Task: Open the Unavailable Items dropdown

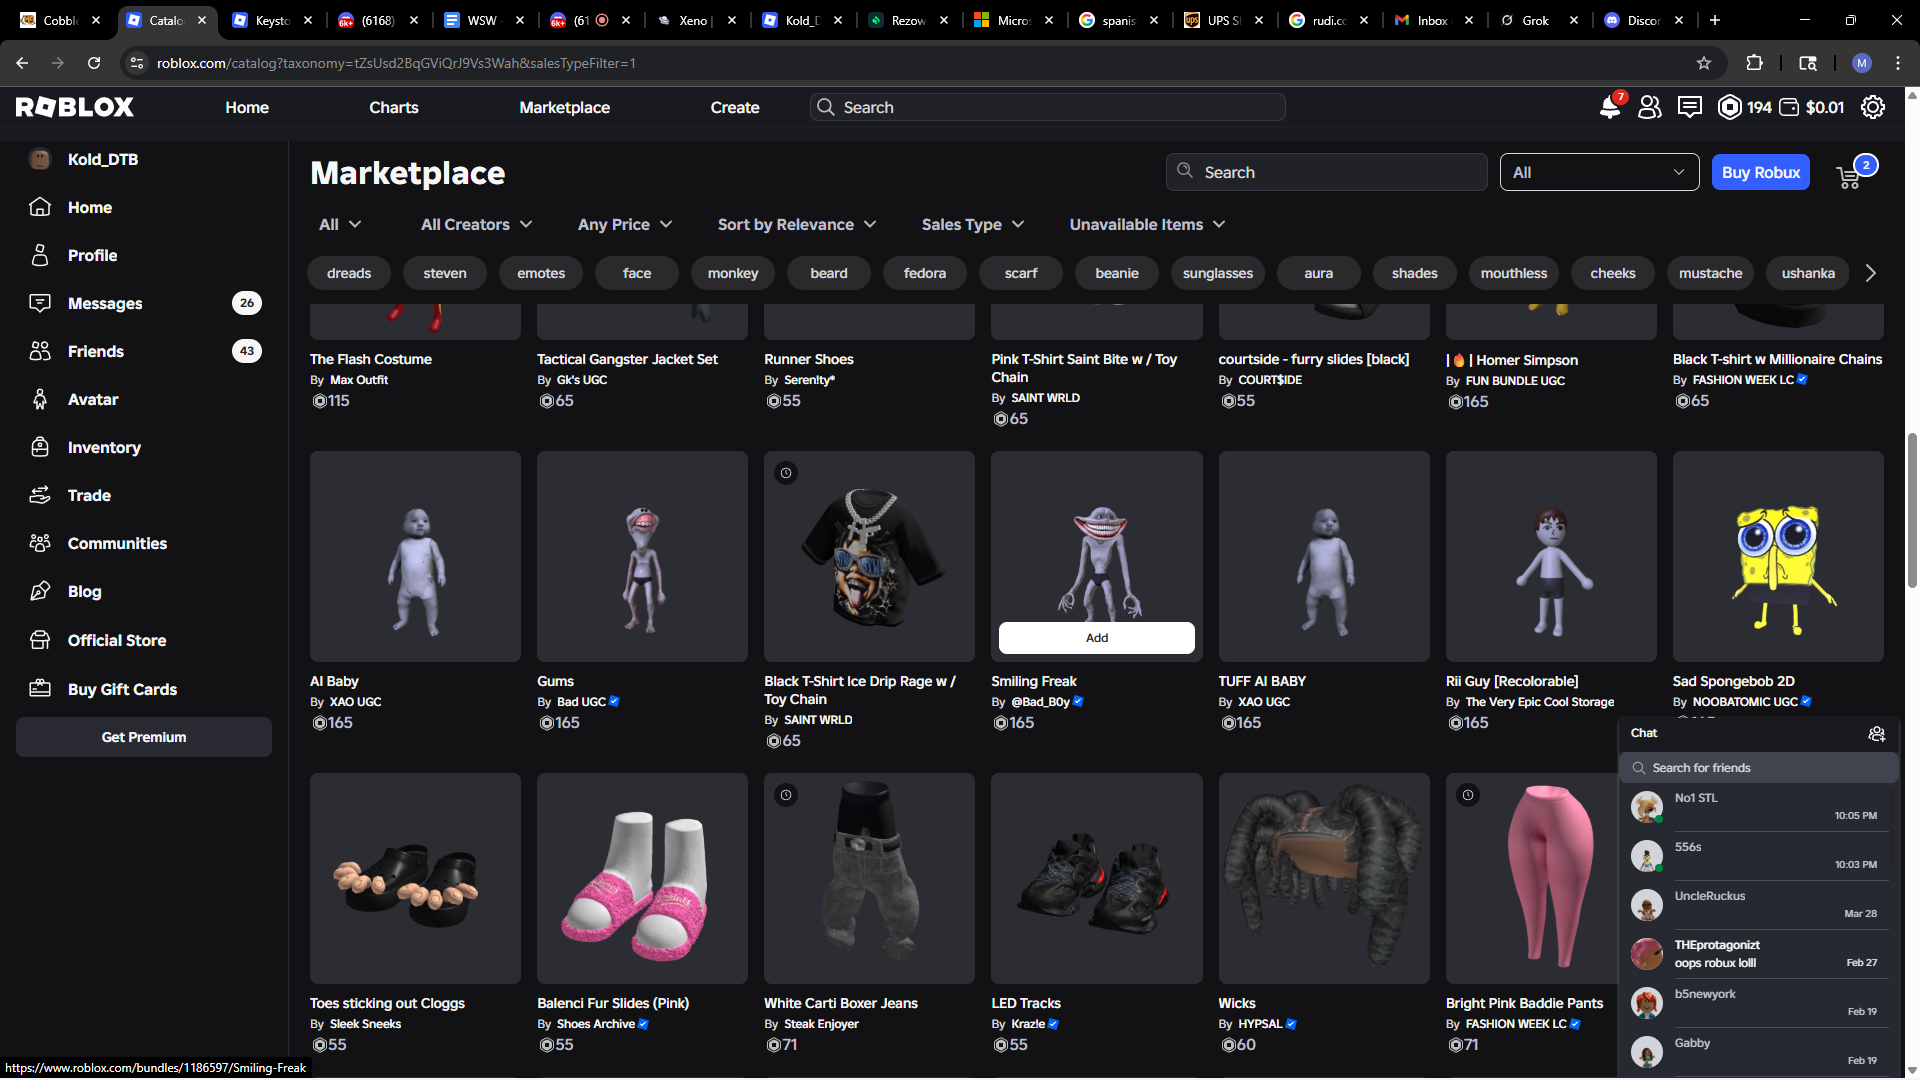Action: pos(1147,225)
